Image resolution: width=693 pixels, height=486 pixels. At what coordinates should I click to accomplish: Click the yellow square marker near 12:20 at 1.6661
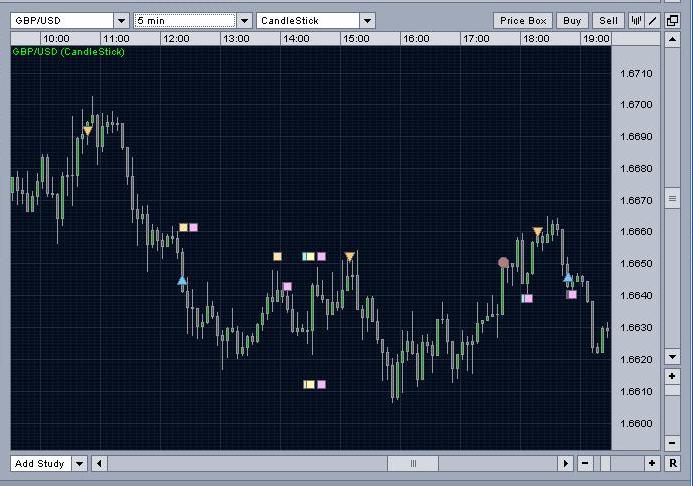click(x=183, y=228)
